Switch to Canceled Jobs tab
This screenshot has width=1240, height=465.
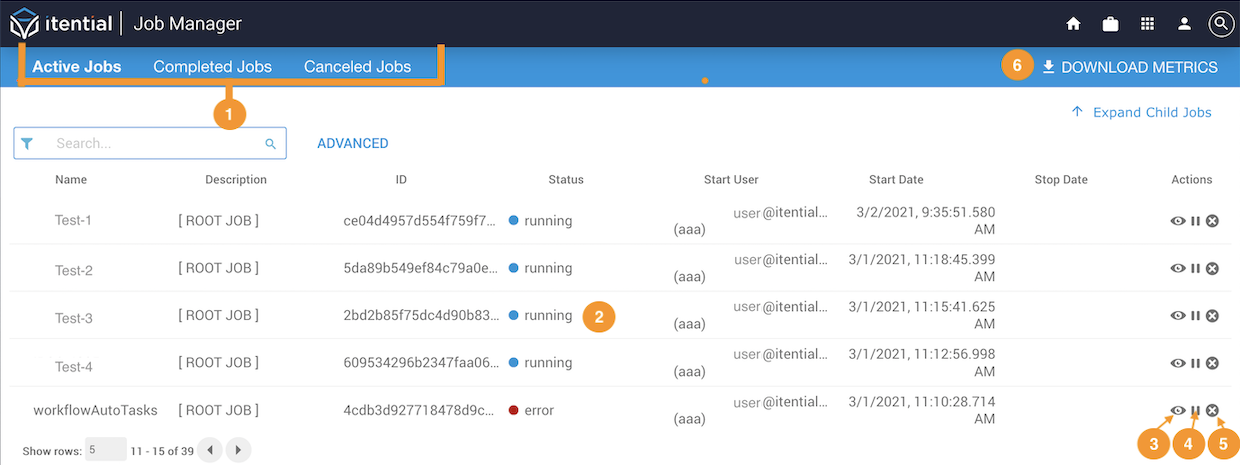357,67
